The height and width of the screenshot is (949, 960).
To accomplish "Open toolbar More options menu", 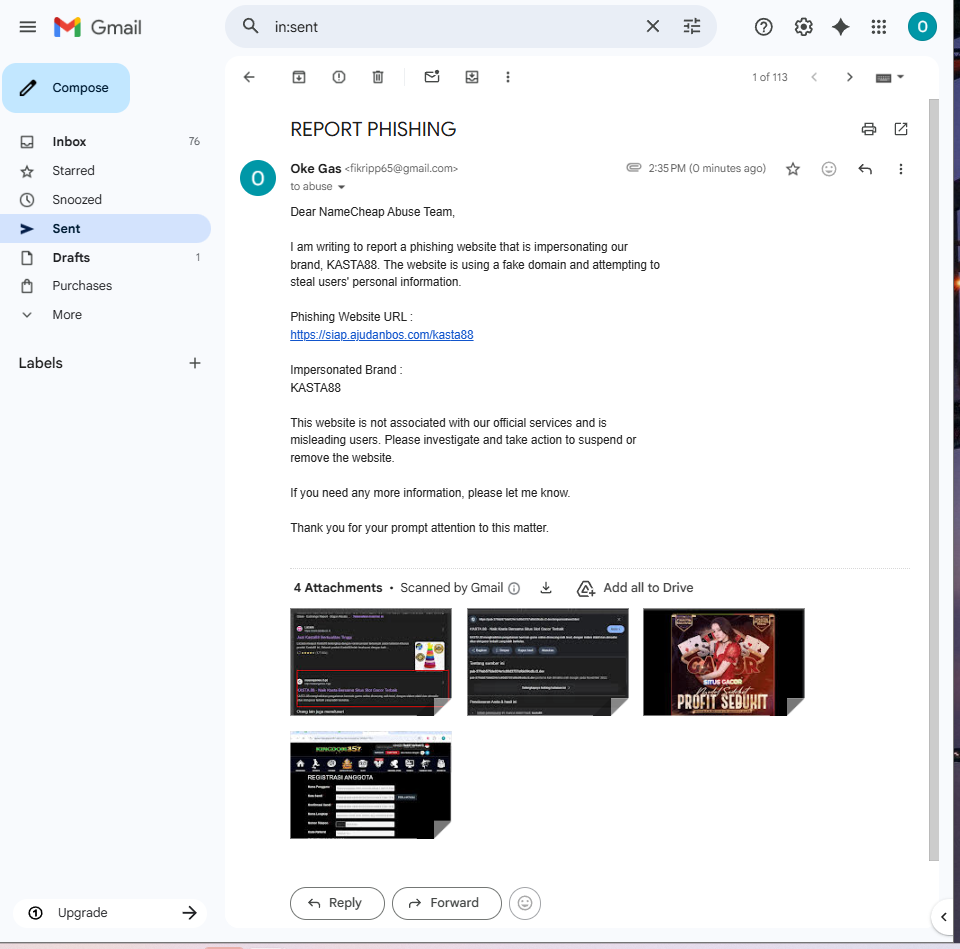I will tap(508, 77).
